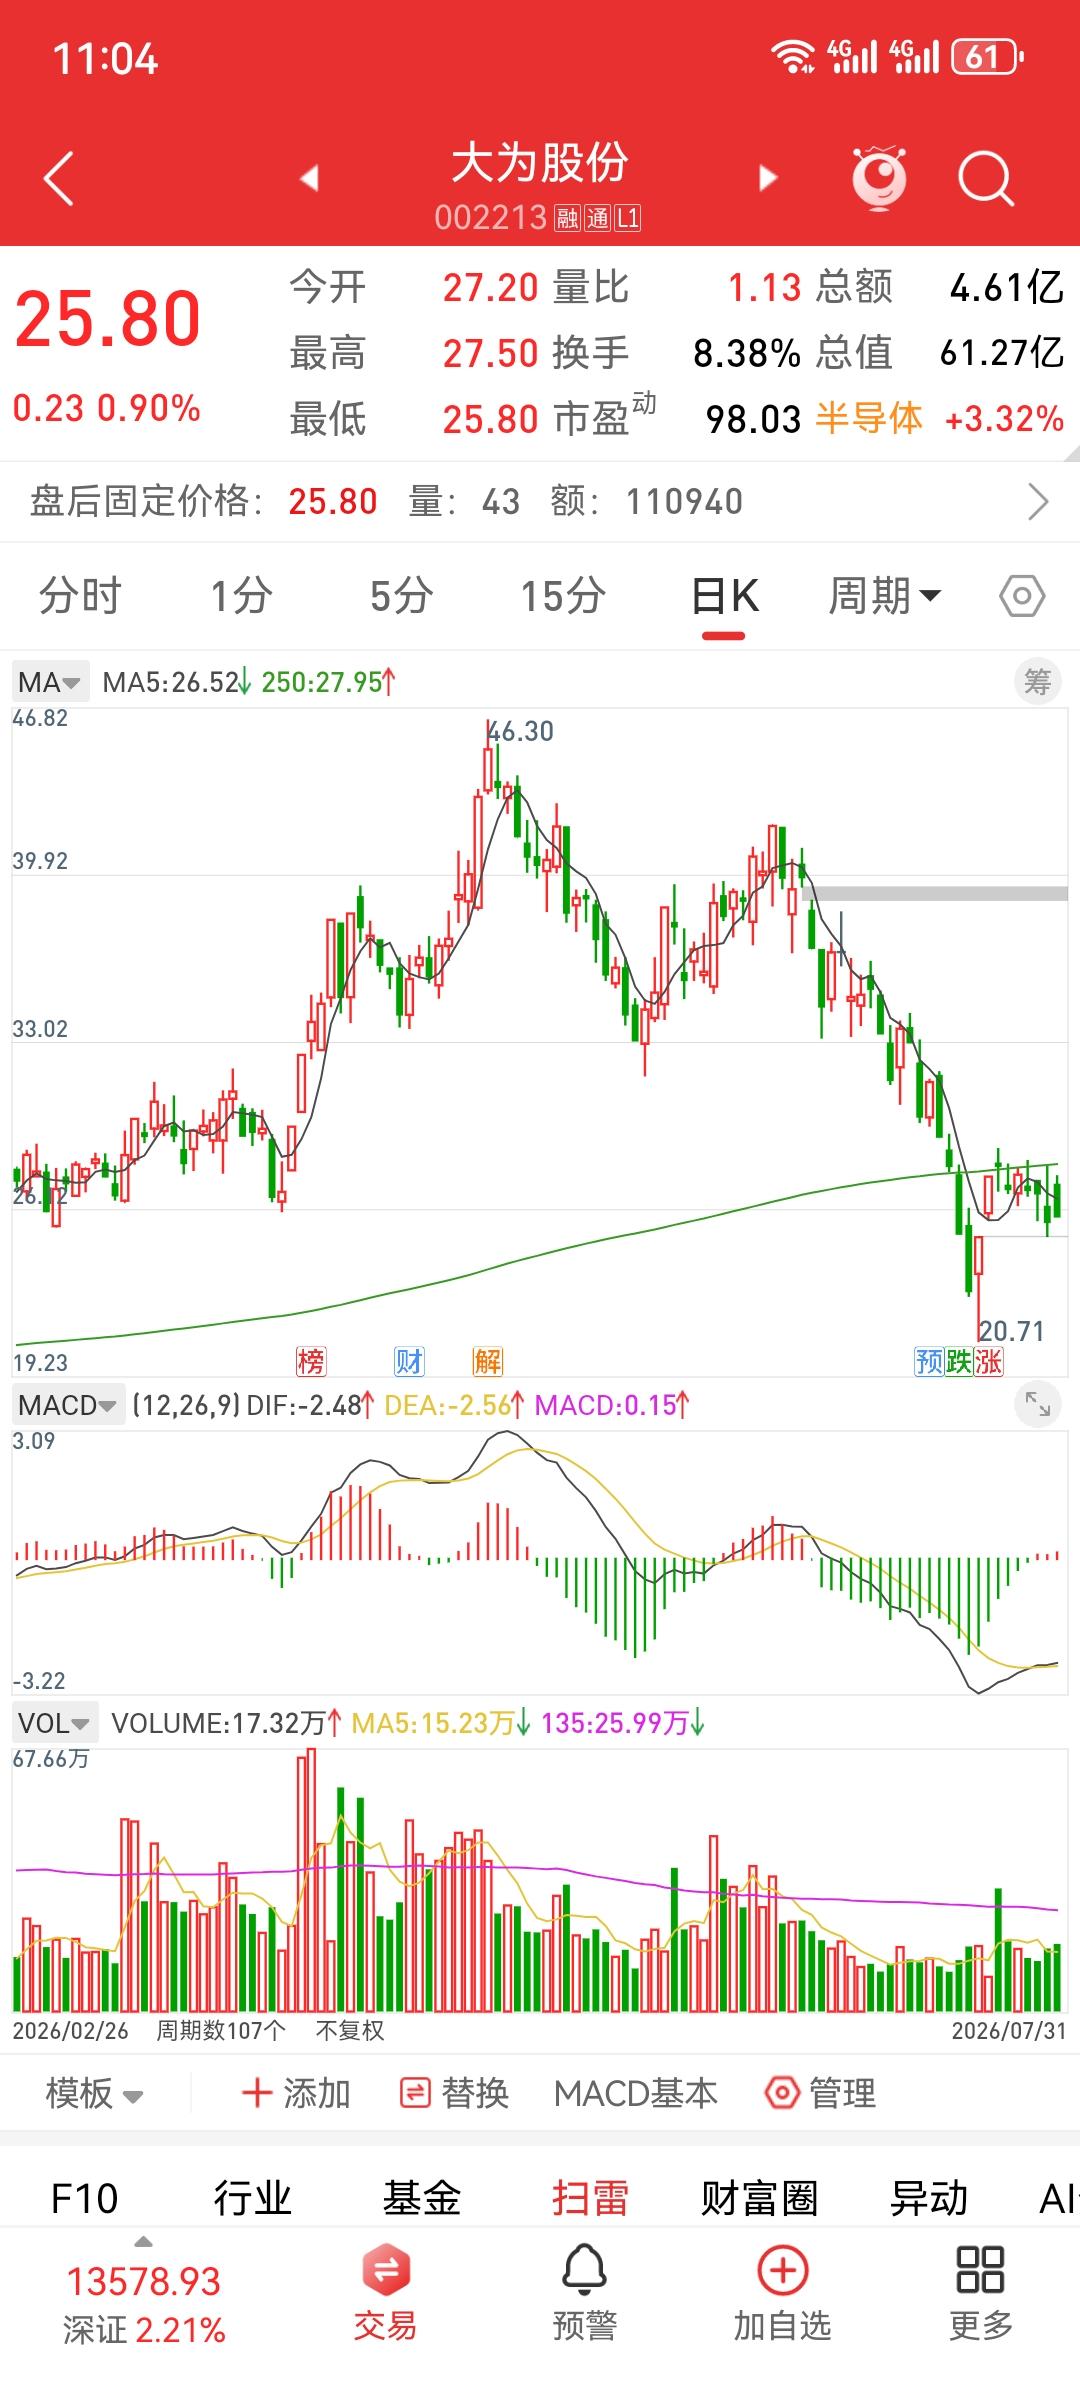Tap 添加 to add indicator

296,2093
